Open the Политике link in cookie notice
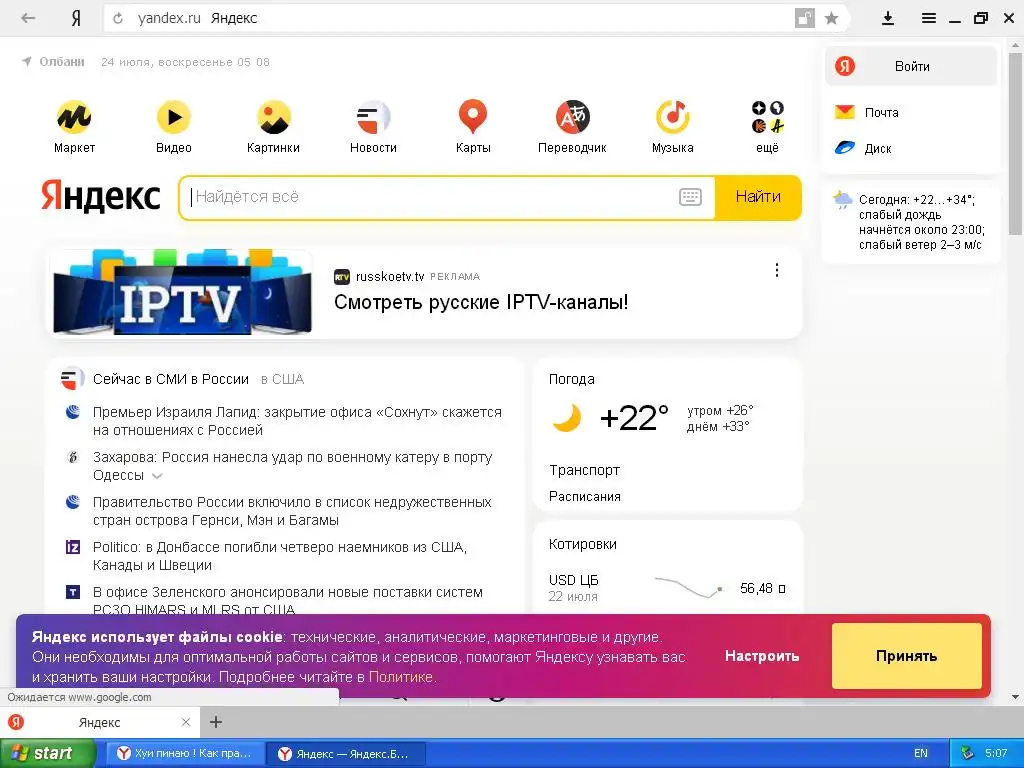The height and width of the screenshot is (768, 1024). (400, 677)
